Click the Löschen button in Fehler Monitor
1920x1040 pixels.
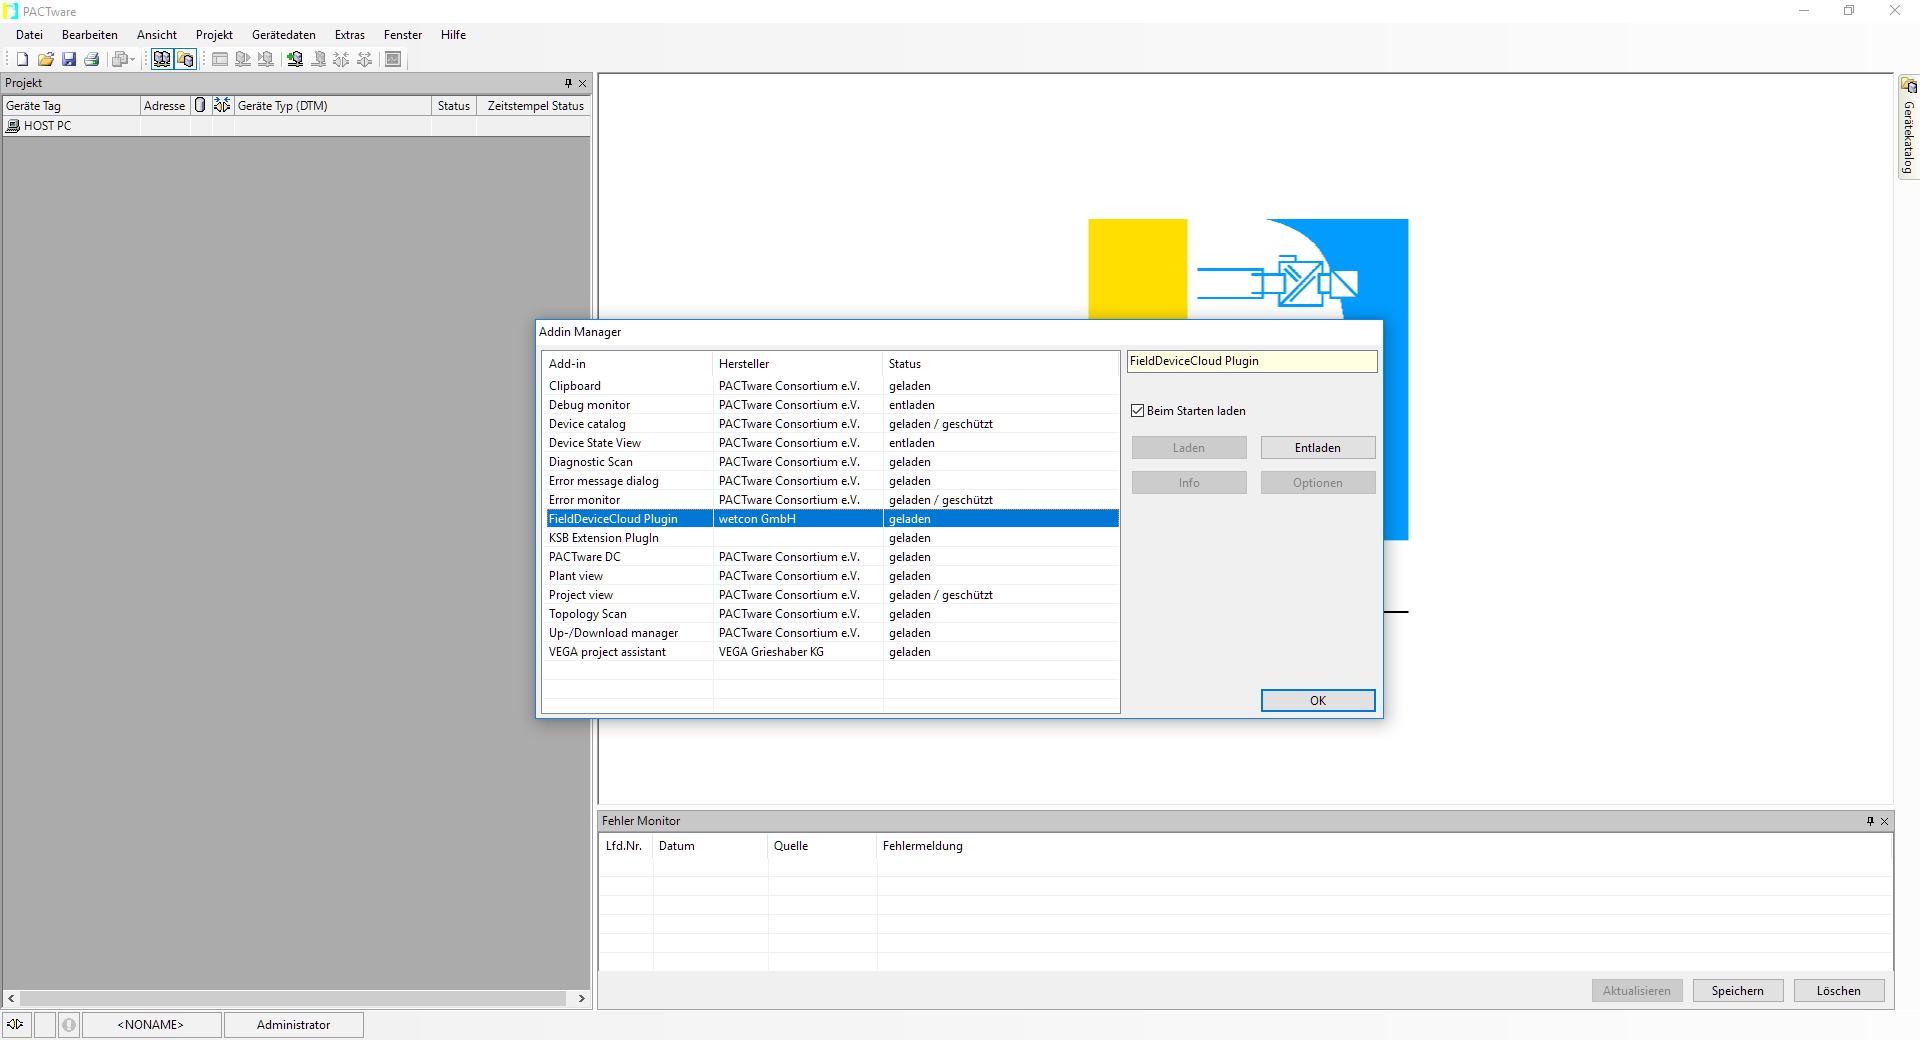pos(1839,991)
